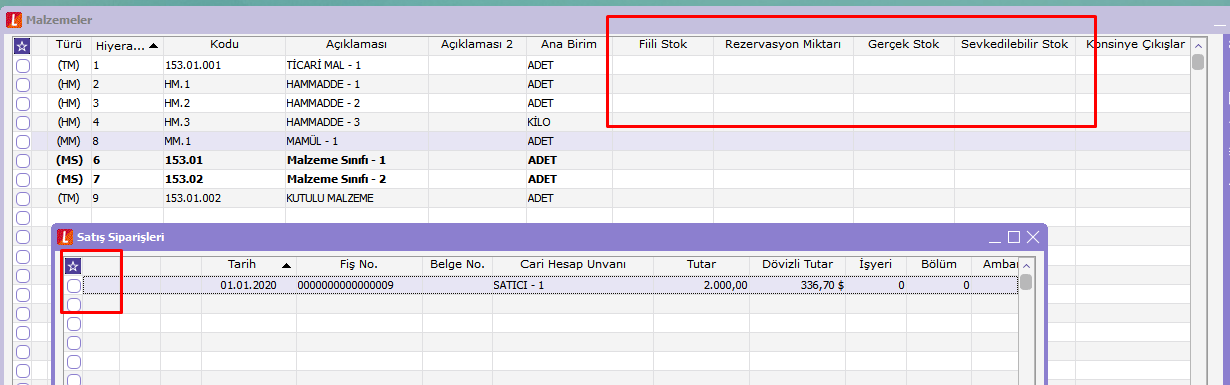Maximize the Satış Siparişleri window
The width and height of the screenshot is (1230, 385).
(x=1014, y=237)
